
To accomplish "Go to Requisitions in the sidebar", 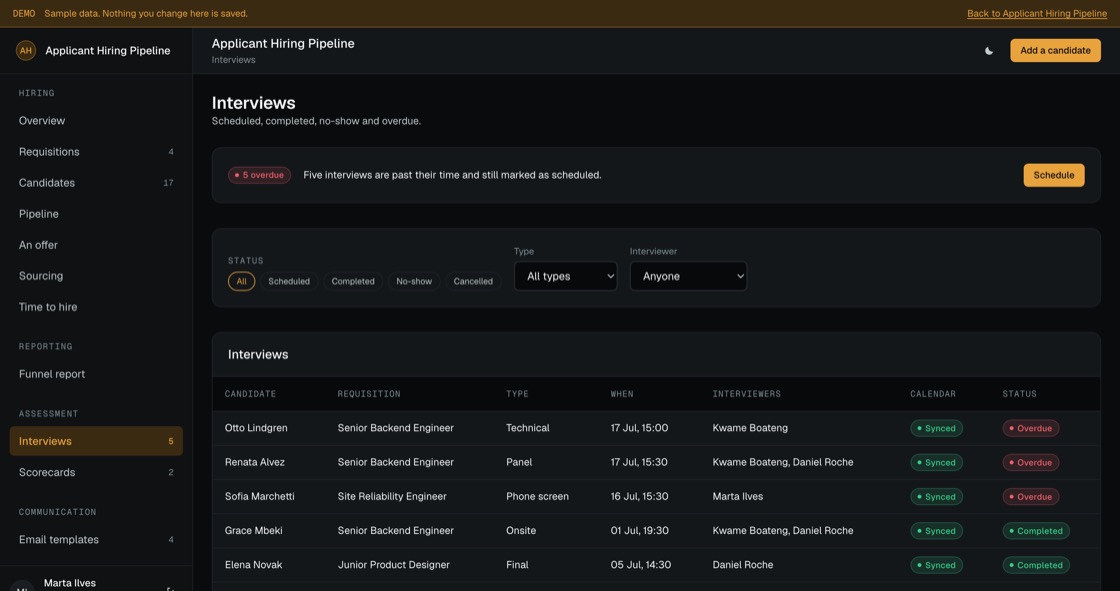I will point(96,152).
